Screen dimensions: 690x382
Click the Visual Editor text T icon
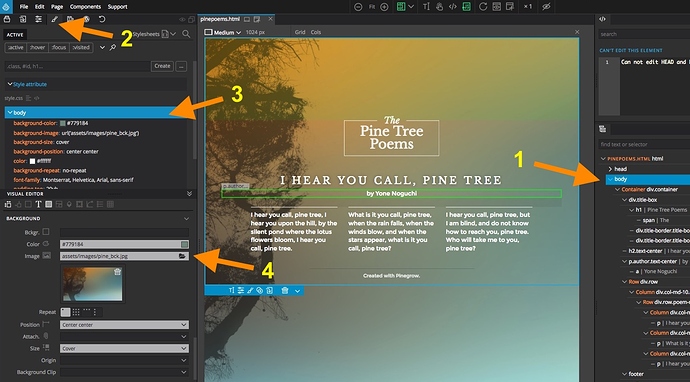point(38,204)
